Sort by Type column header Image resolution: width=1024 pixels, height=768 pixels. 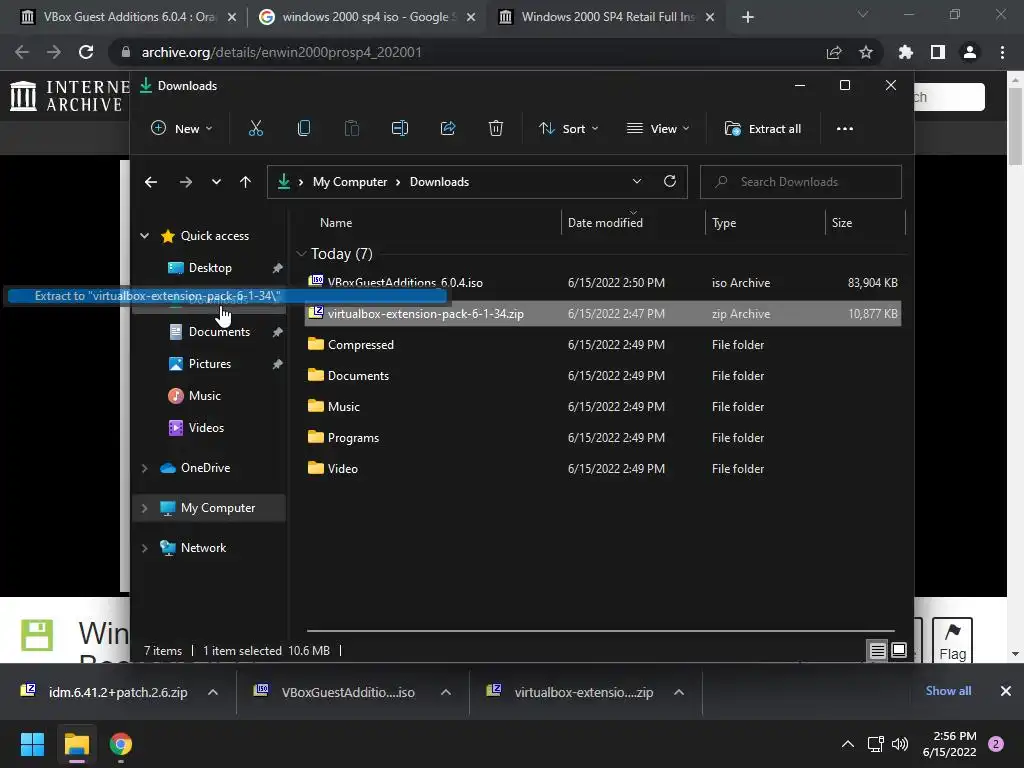click(x=724, y=223)
